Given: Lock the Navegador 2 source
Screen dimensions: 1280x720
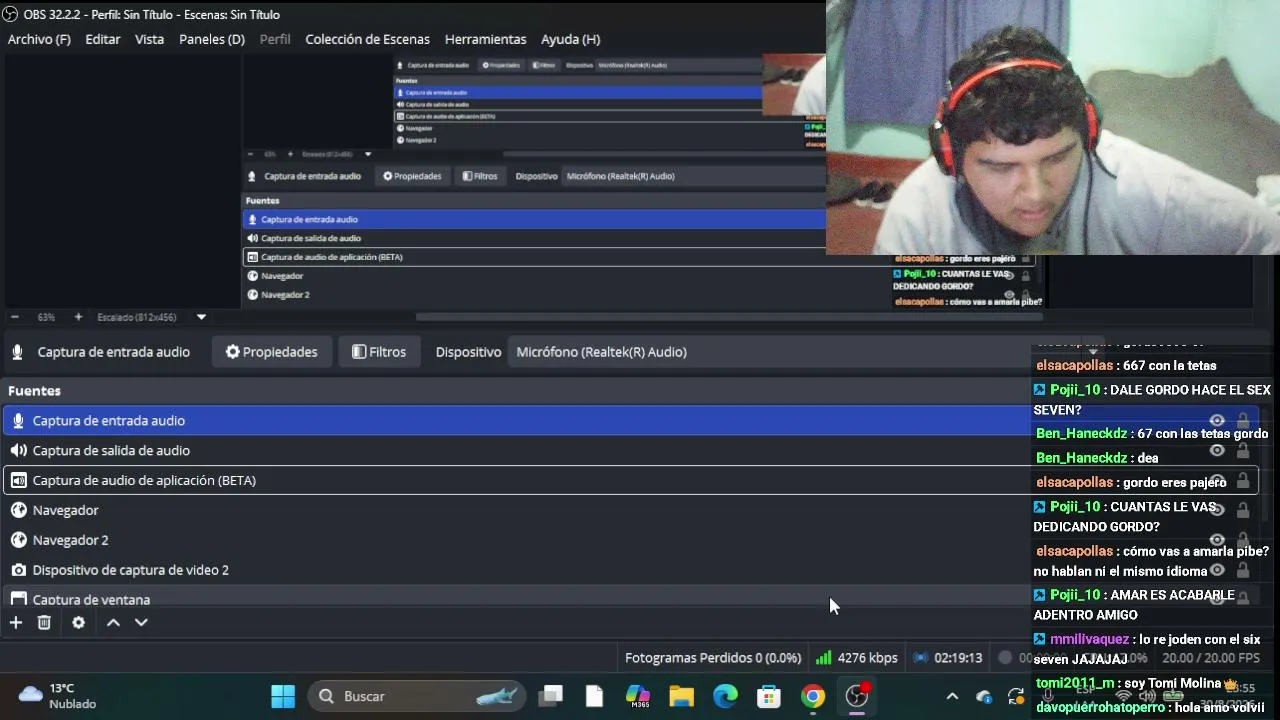Looking at the screenshot, I should point(1243,540).
